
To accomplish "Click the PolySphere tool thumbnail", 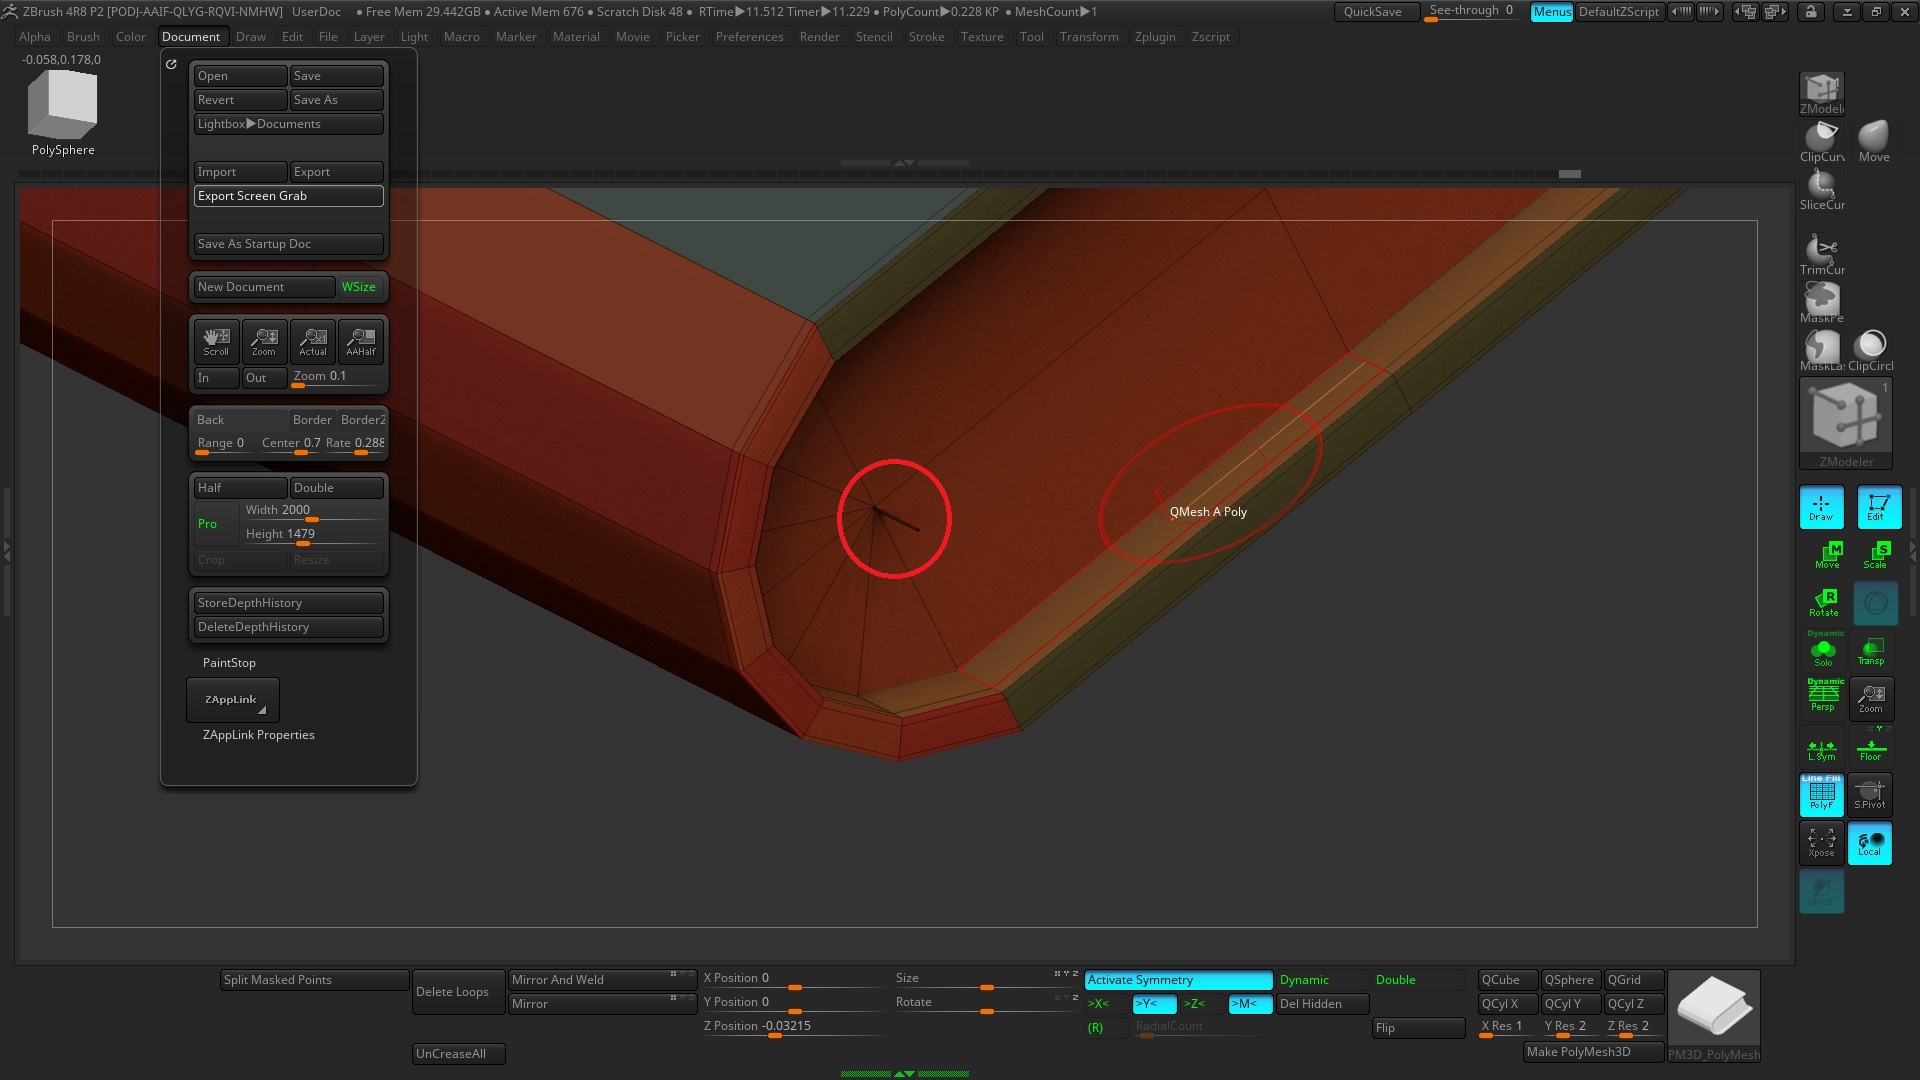I will tap(62, 112).
